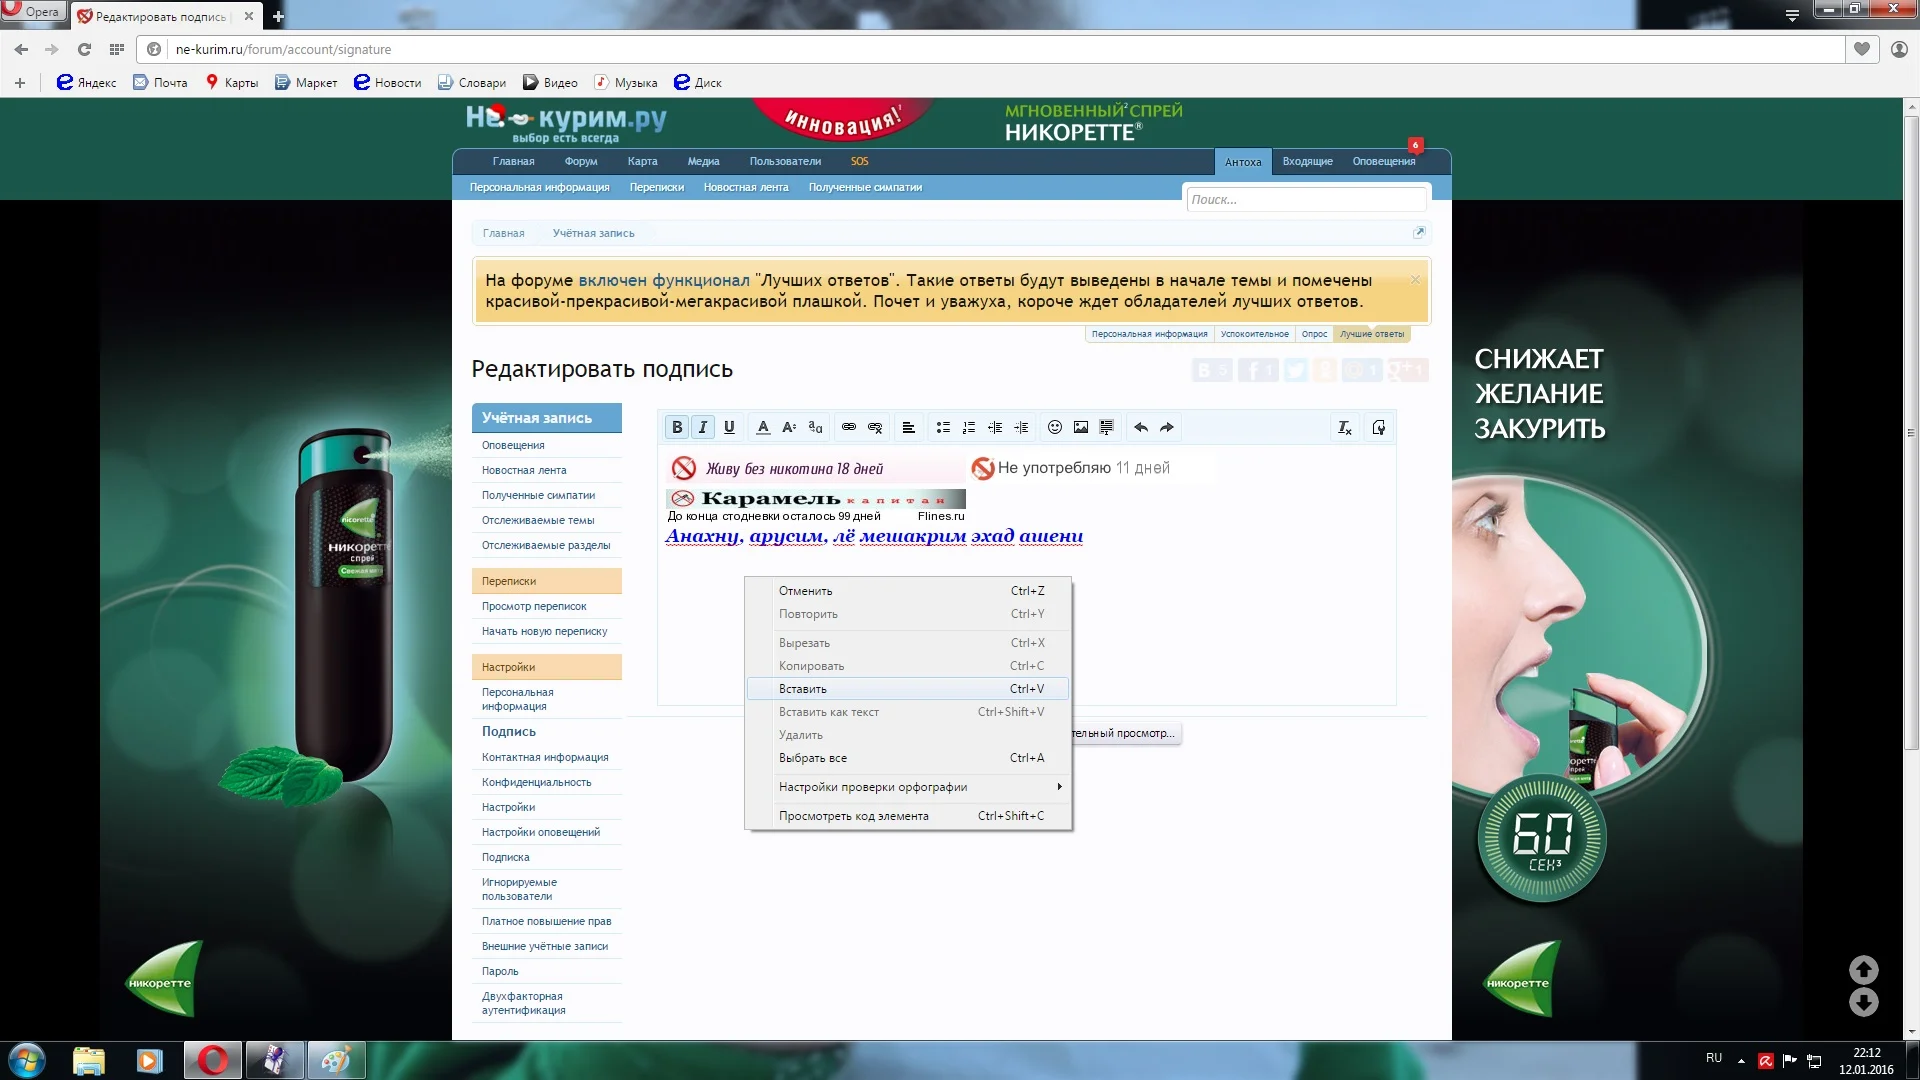Image resolution: width=1920 pixels, height=1080 pixels.
Task: Switch to the Входящие tab
Action: 1307,161
